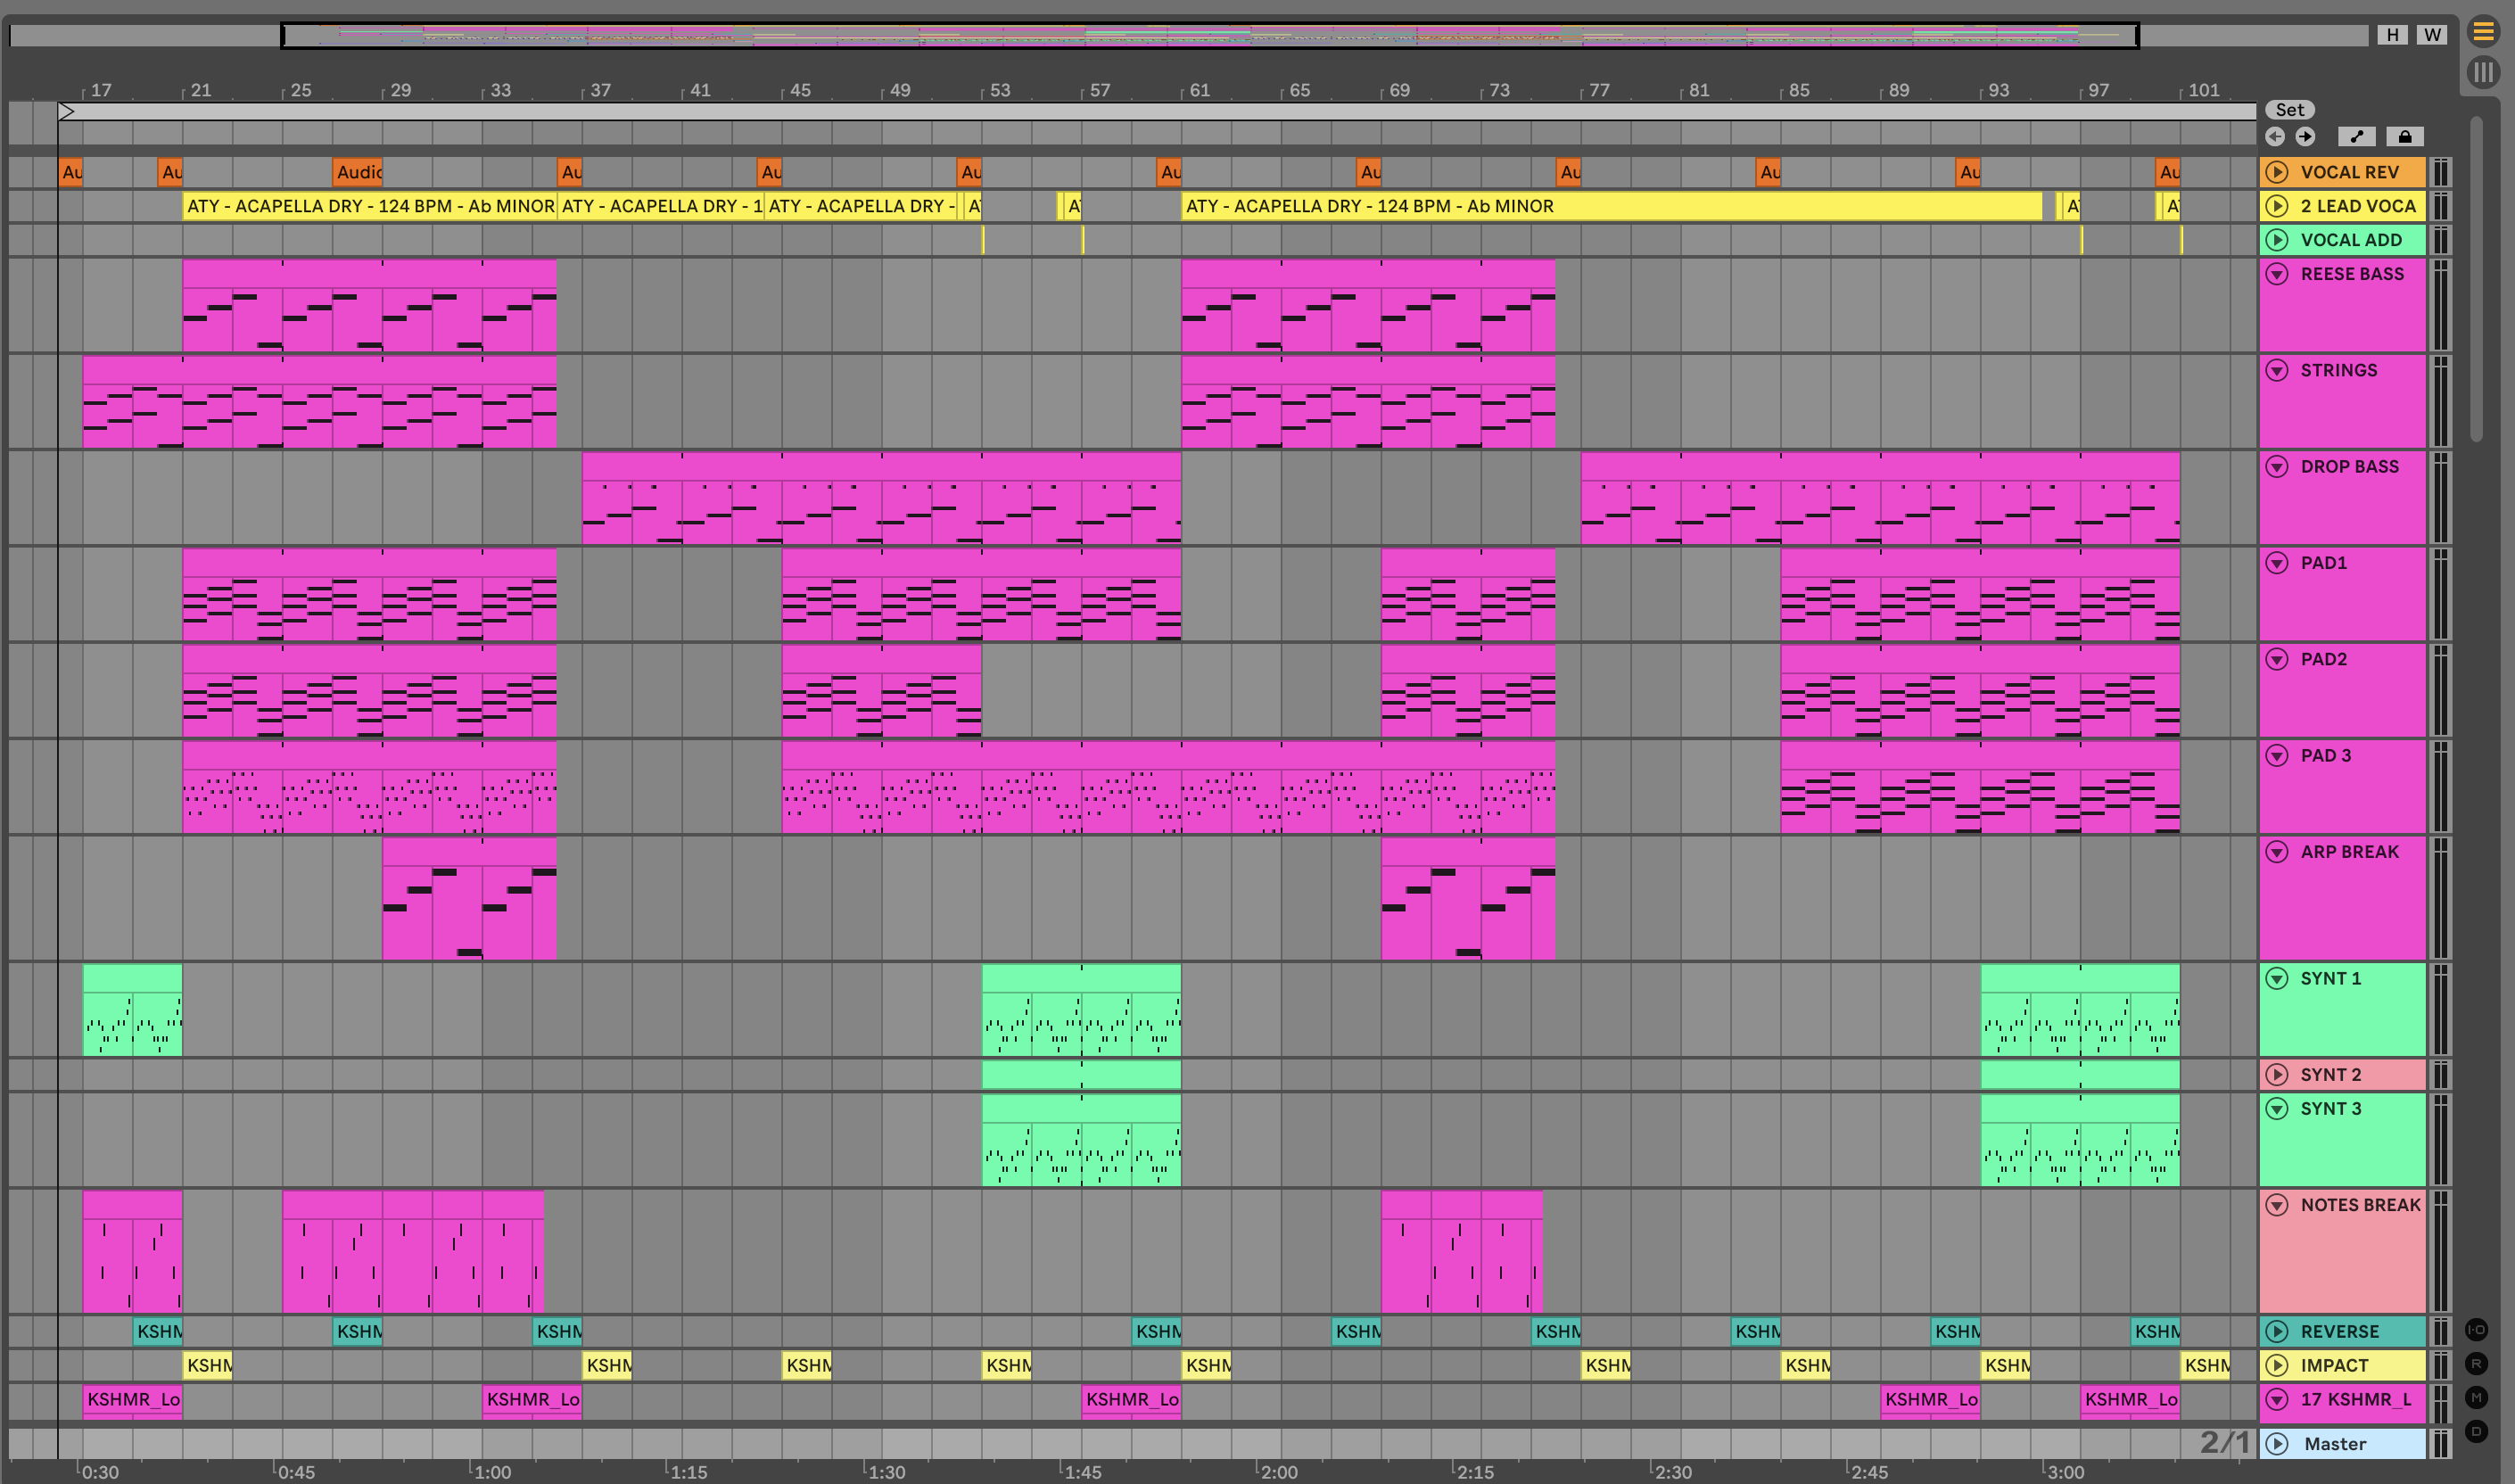The width and height of the screenshot is (2515, 1484).
Task: Show the In/Out section with the I-O button
Action: [x=2476, y=1330]
